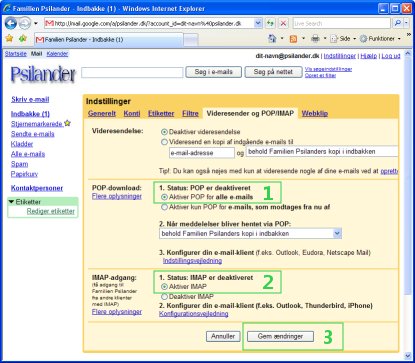
Task: Select Deaktiver IMAP radio button
Action: 164,296
